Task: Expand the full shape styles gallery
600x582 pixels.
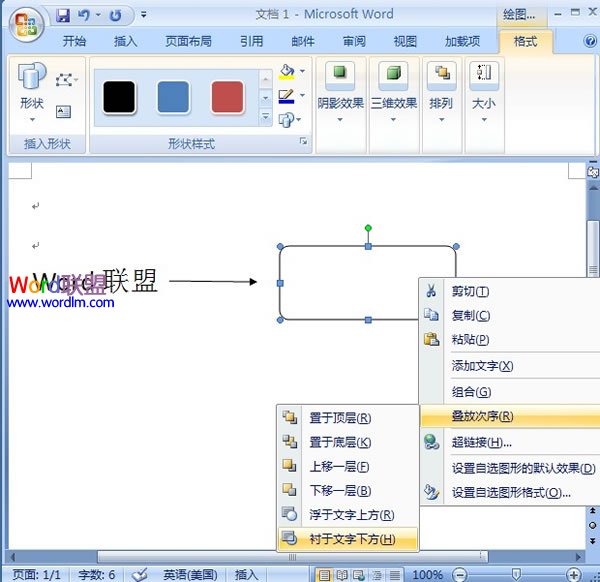Action: pos(265,117)
